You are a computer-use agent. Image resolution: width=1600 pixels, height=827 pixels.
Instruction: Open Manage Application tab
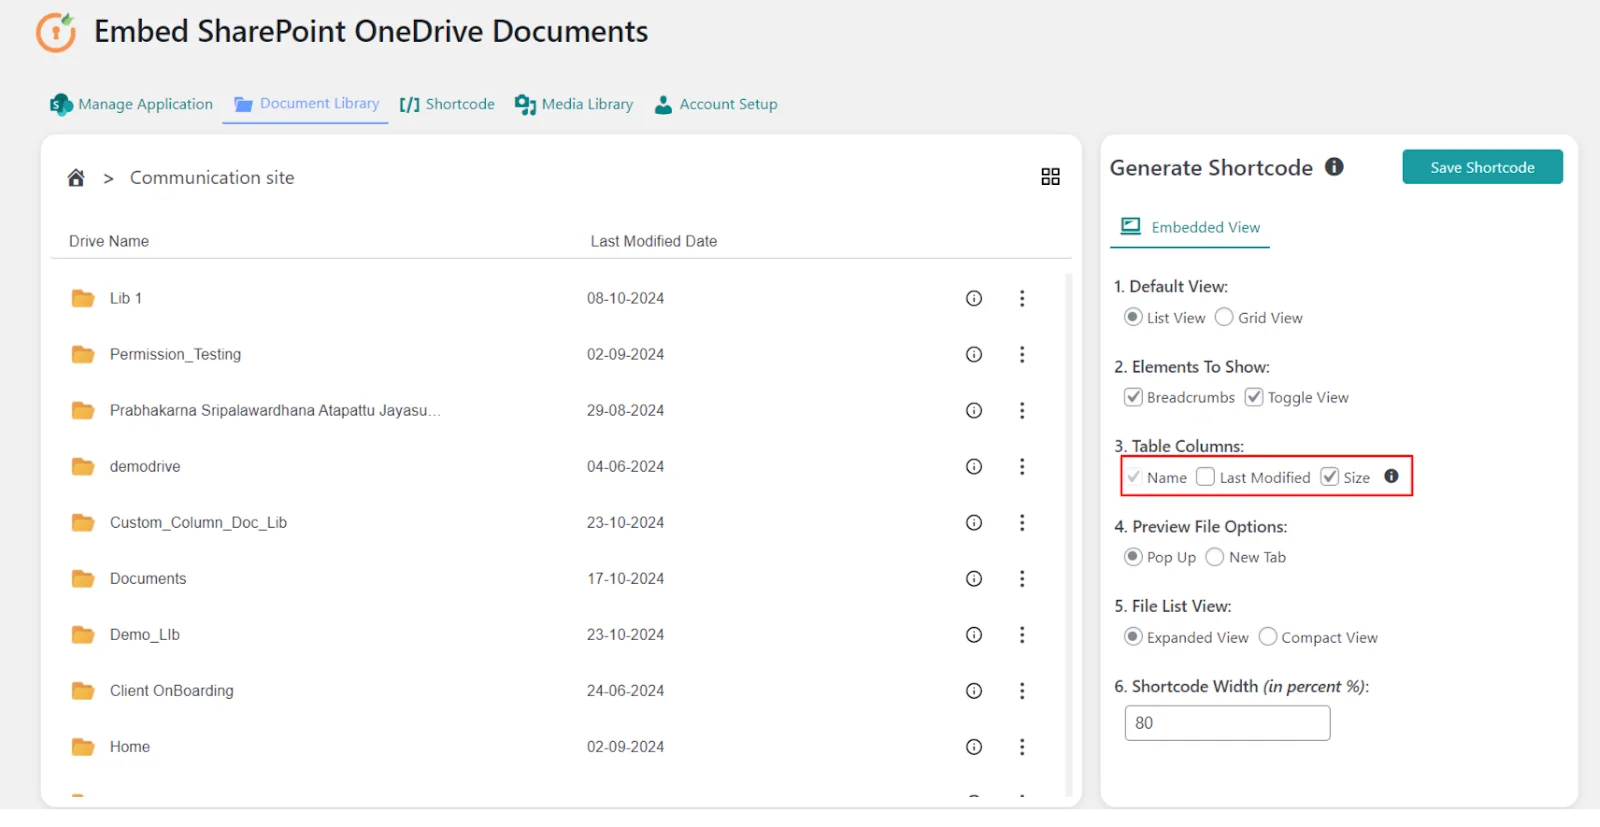point(131,104)
